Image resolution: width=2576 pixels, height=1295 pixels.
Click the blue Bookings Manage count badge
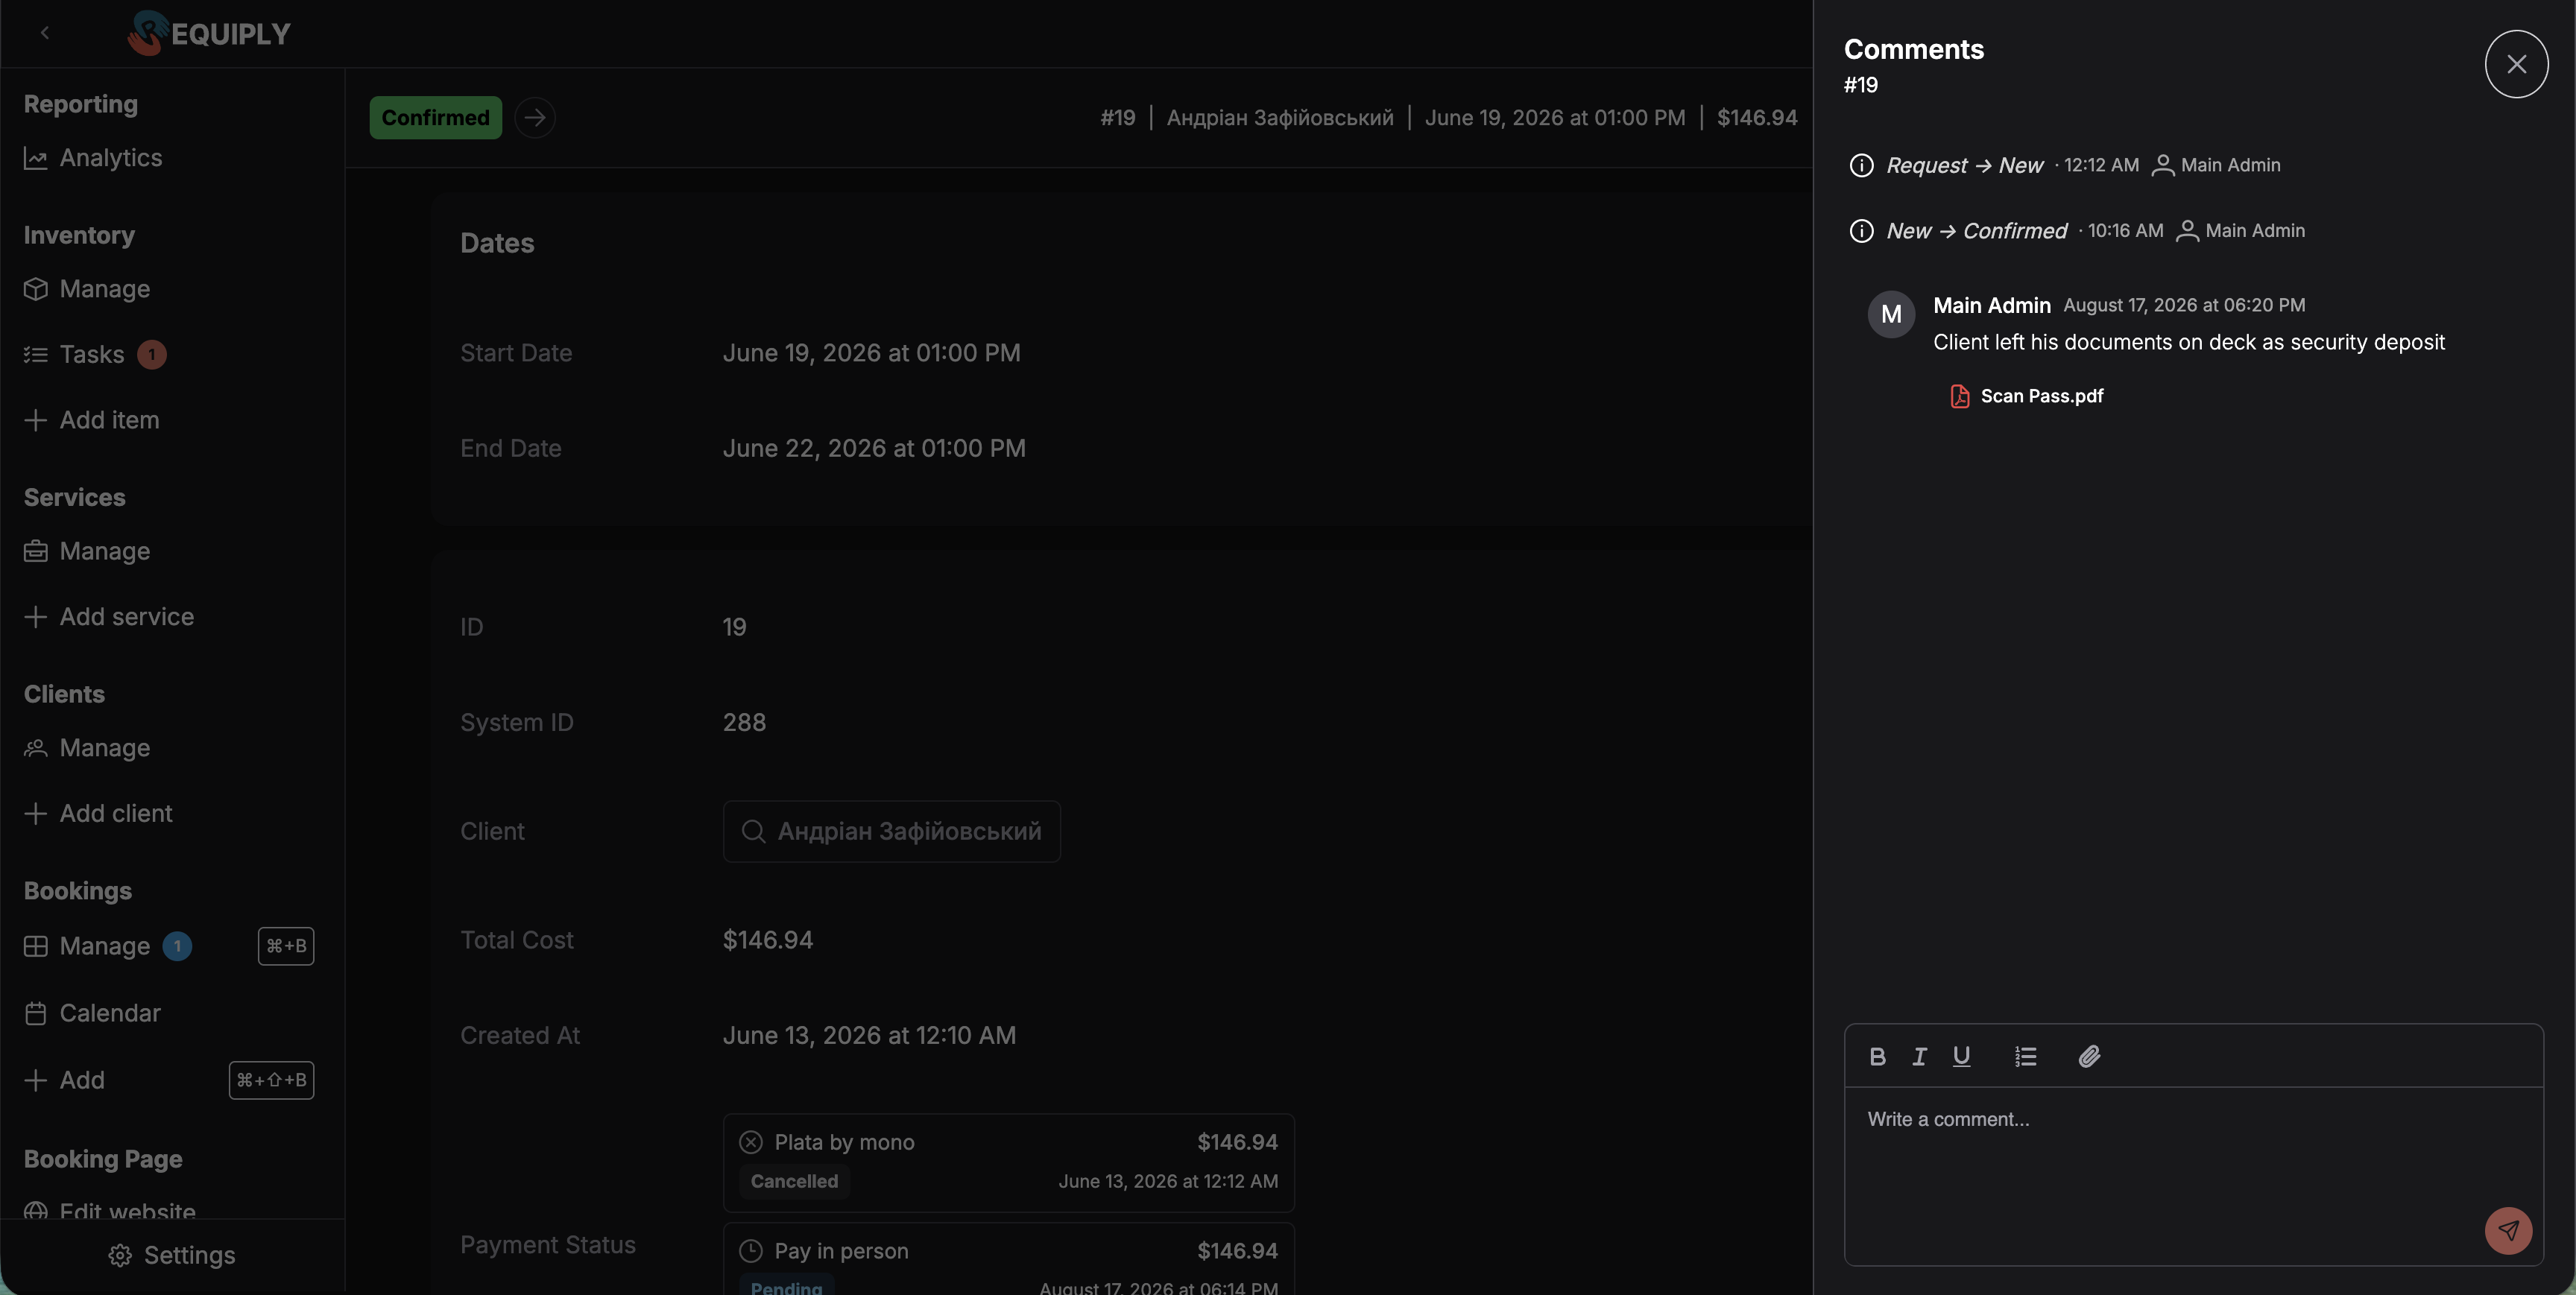(x=177, y=946)
